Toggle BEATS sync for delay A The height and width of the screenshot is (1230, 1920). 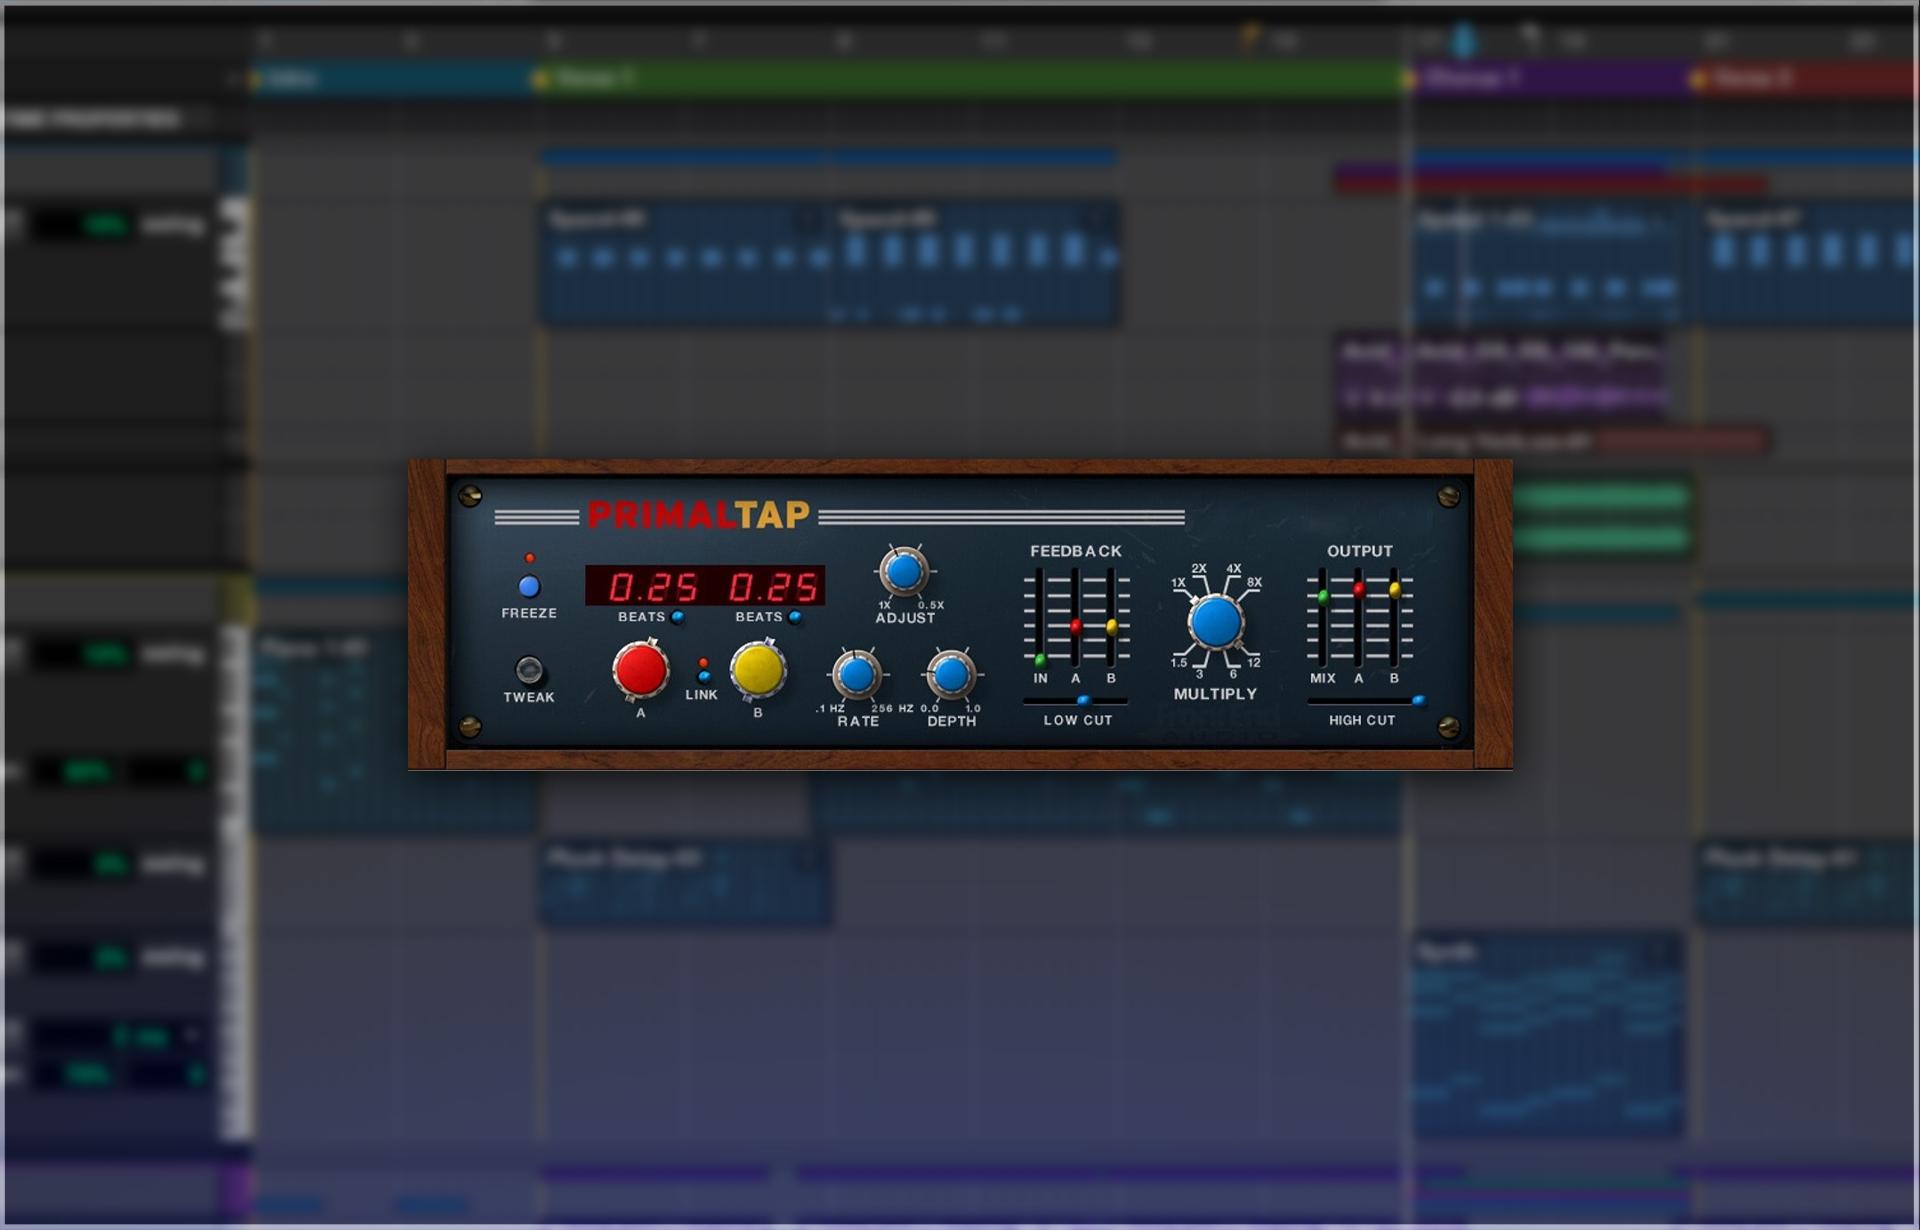point(678,617)
